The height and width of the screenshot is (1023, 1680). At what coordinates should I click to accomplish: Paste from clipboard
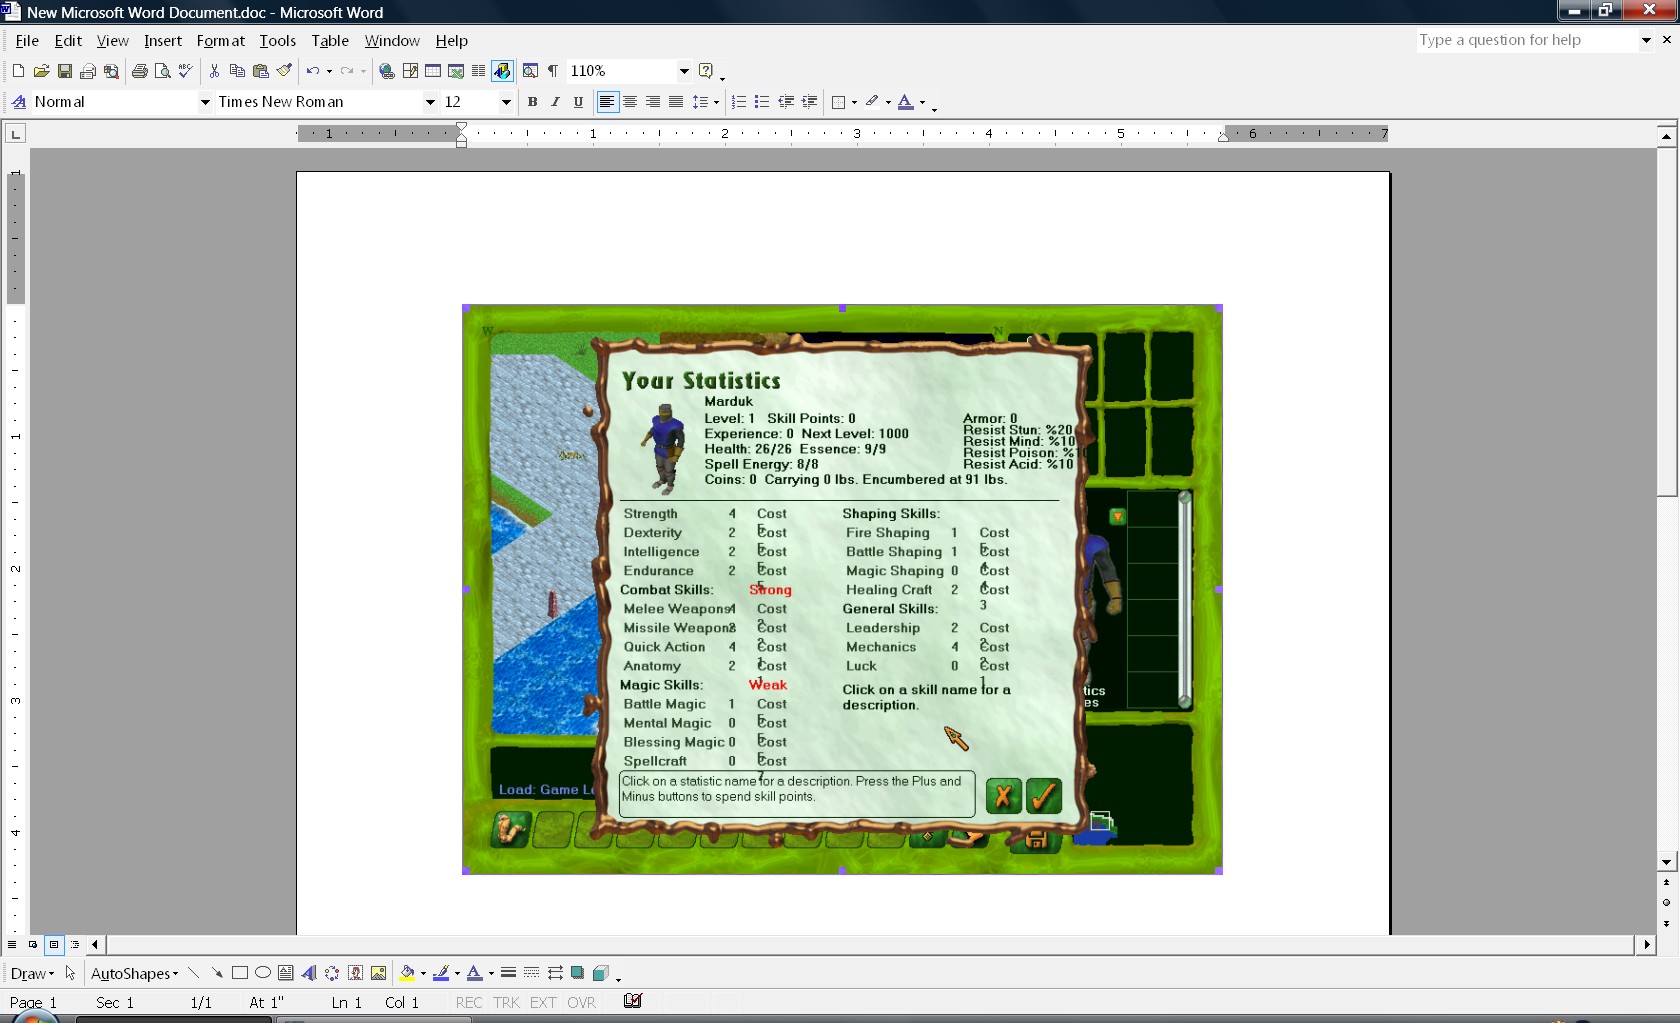tap(261, 71)
